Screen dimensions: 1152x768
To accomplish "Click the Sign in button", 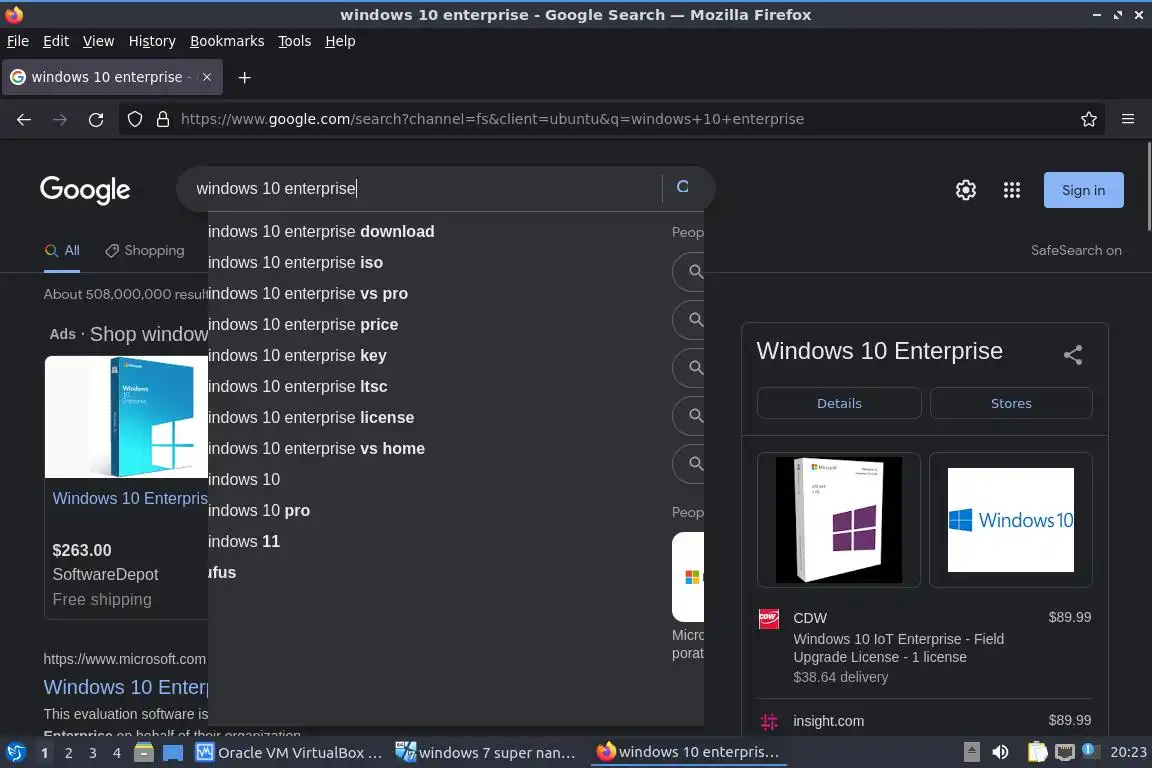I will pos(1084,190).
